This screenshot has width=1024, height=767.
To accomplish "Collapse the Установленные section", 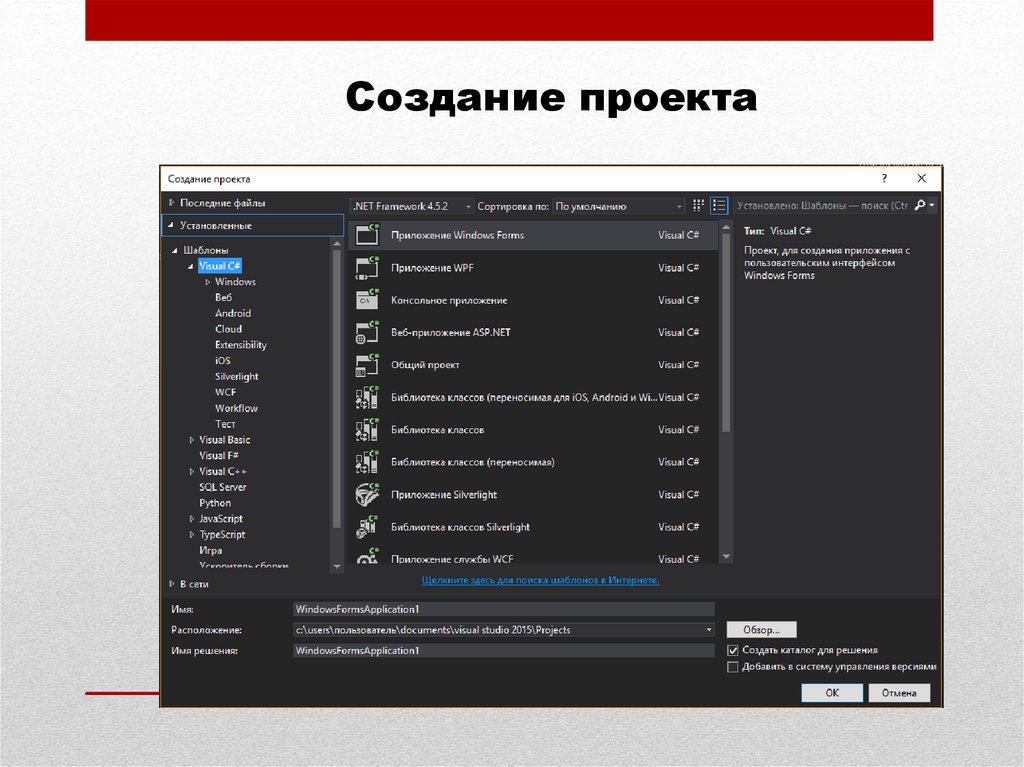I will pyautogui.click(x=171, y=225).
